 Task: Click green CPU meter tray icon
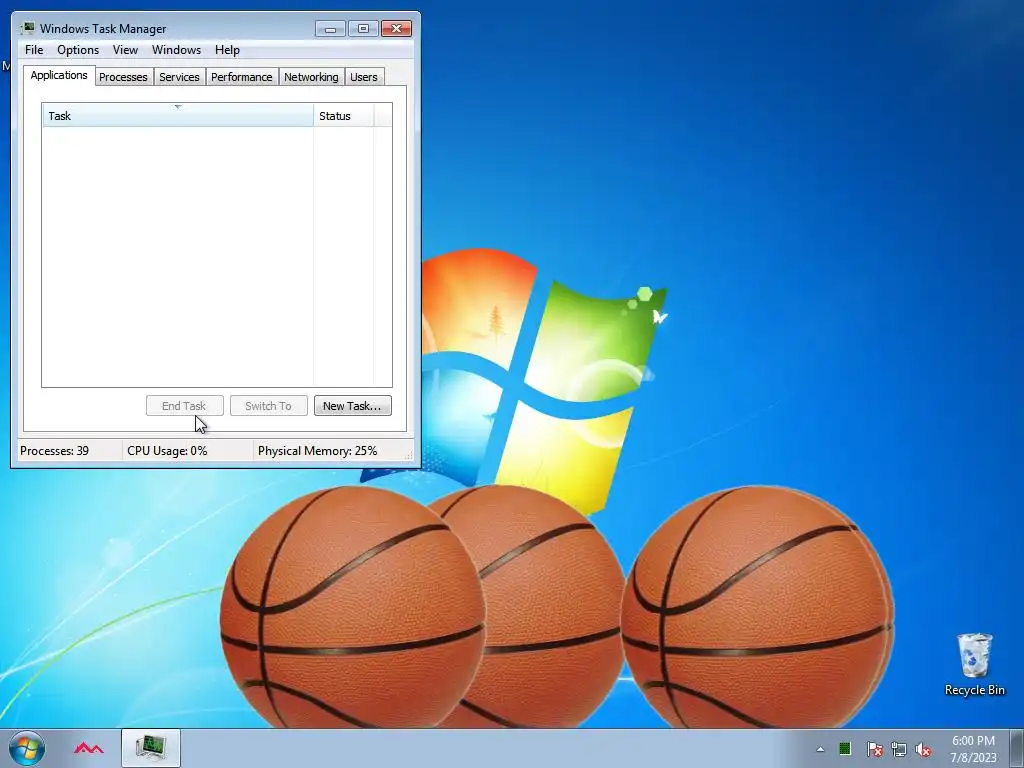point(845,748)
